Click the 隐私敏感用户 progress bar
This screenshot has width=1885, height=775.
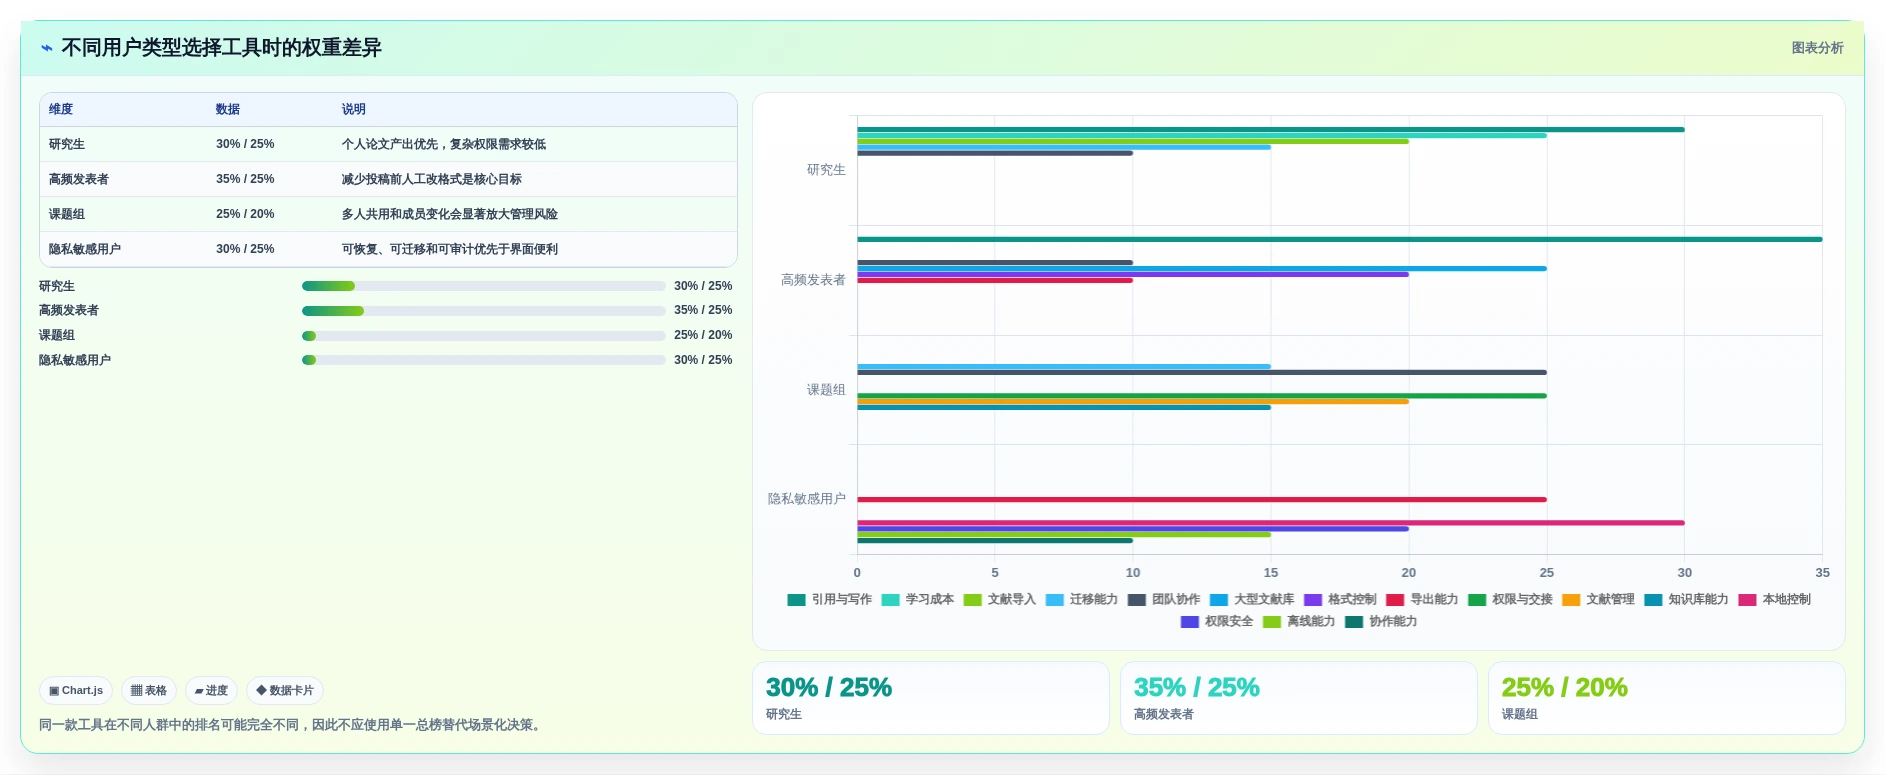coord(484,360)
